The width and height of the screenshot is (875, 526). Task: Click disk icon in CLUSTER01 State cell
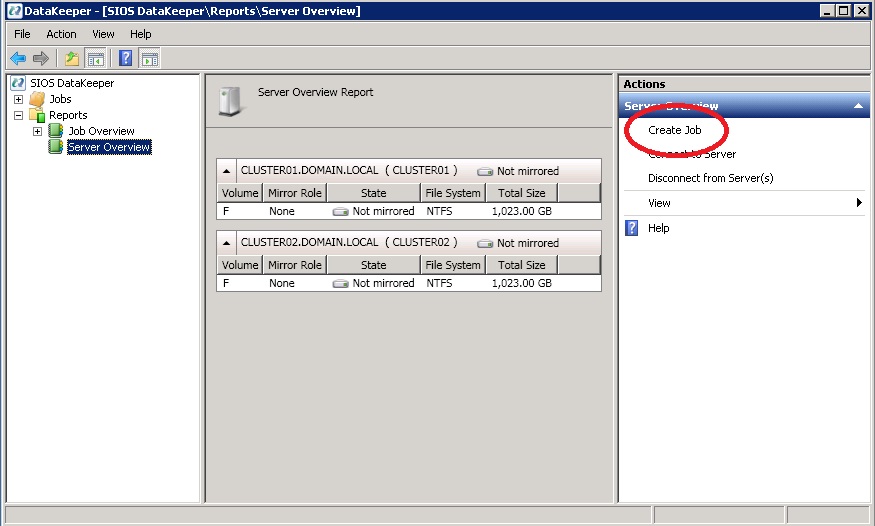pos(340,211)
